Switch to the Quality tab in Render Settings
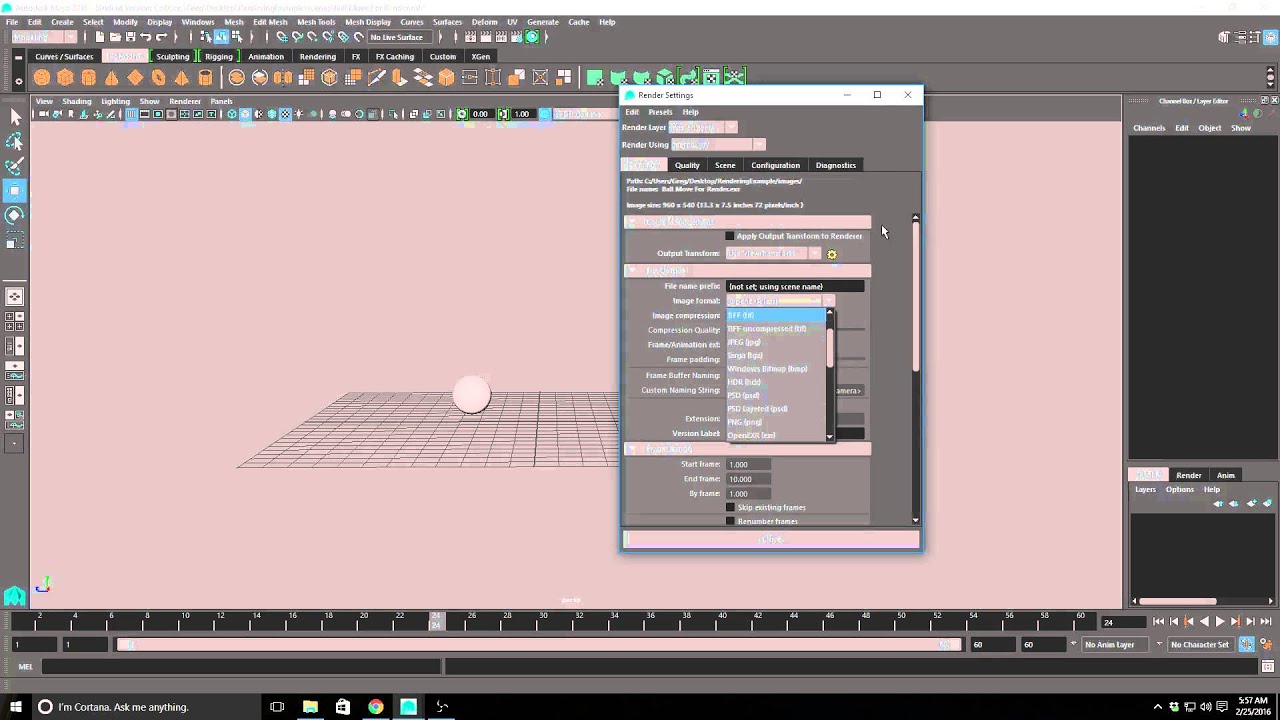The width and height of the screenshot is (1280, 720). (x=687, y=165)
